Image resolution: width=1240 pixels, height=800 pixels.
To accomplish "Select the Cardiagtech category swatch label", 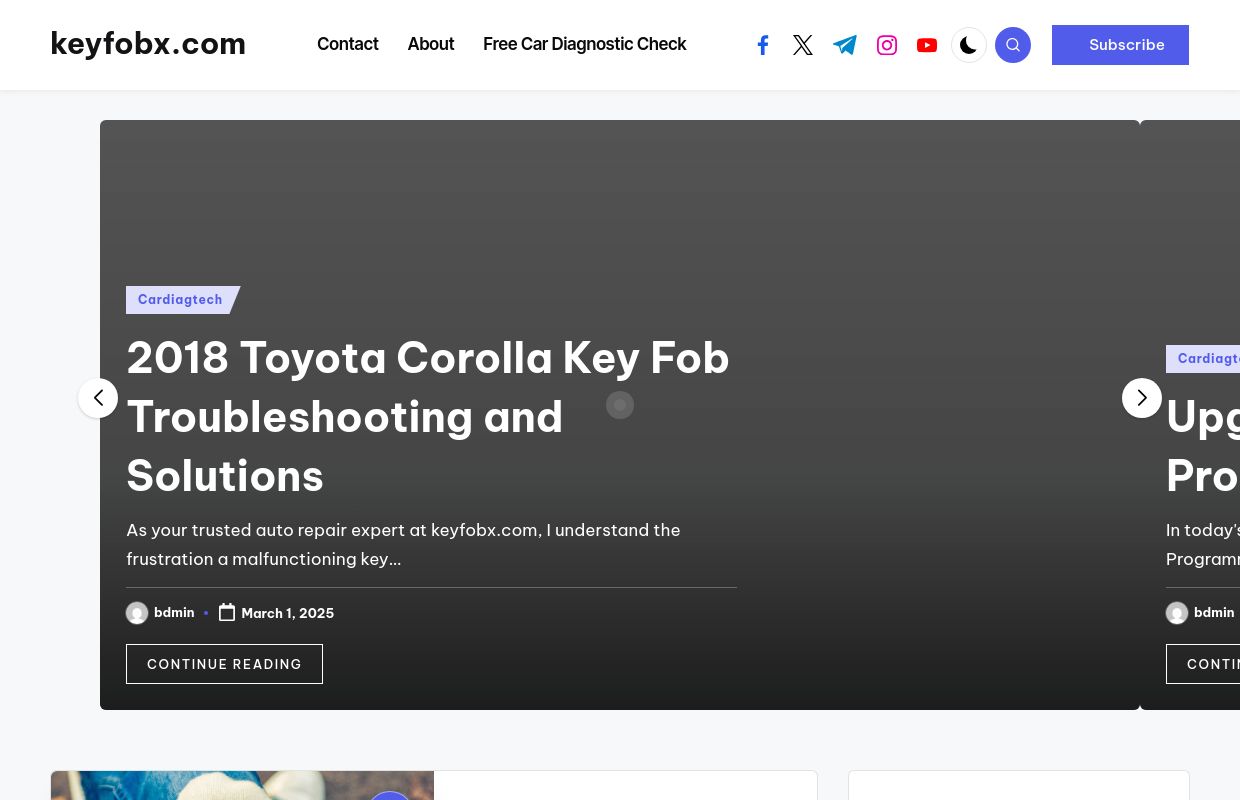I will coord(180,300).
